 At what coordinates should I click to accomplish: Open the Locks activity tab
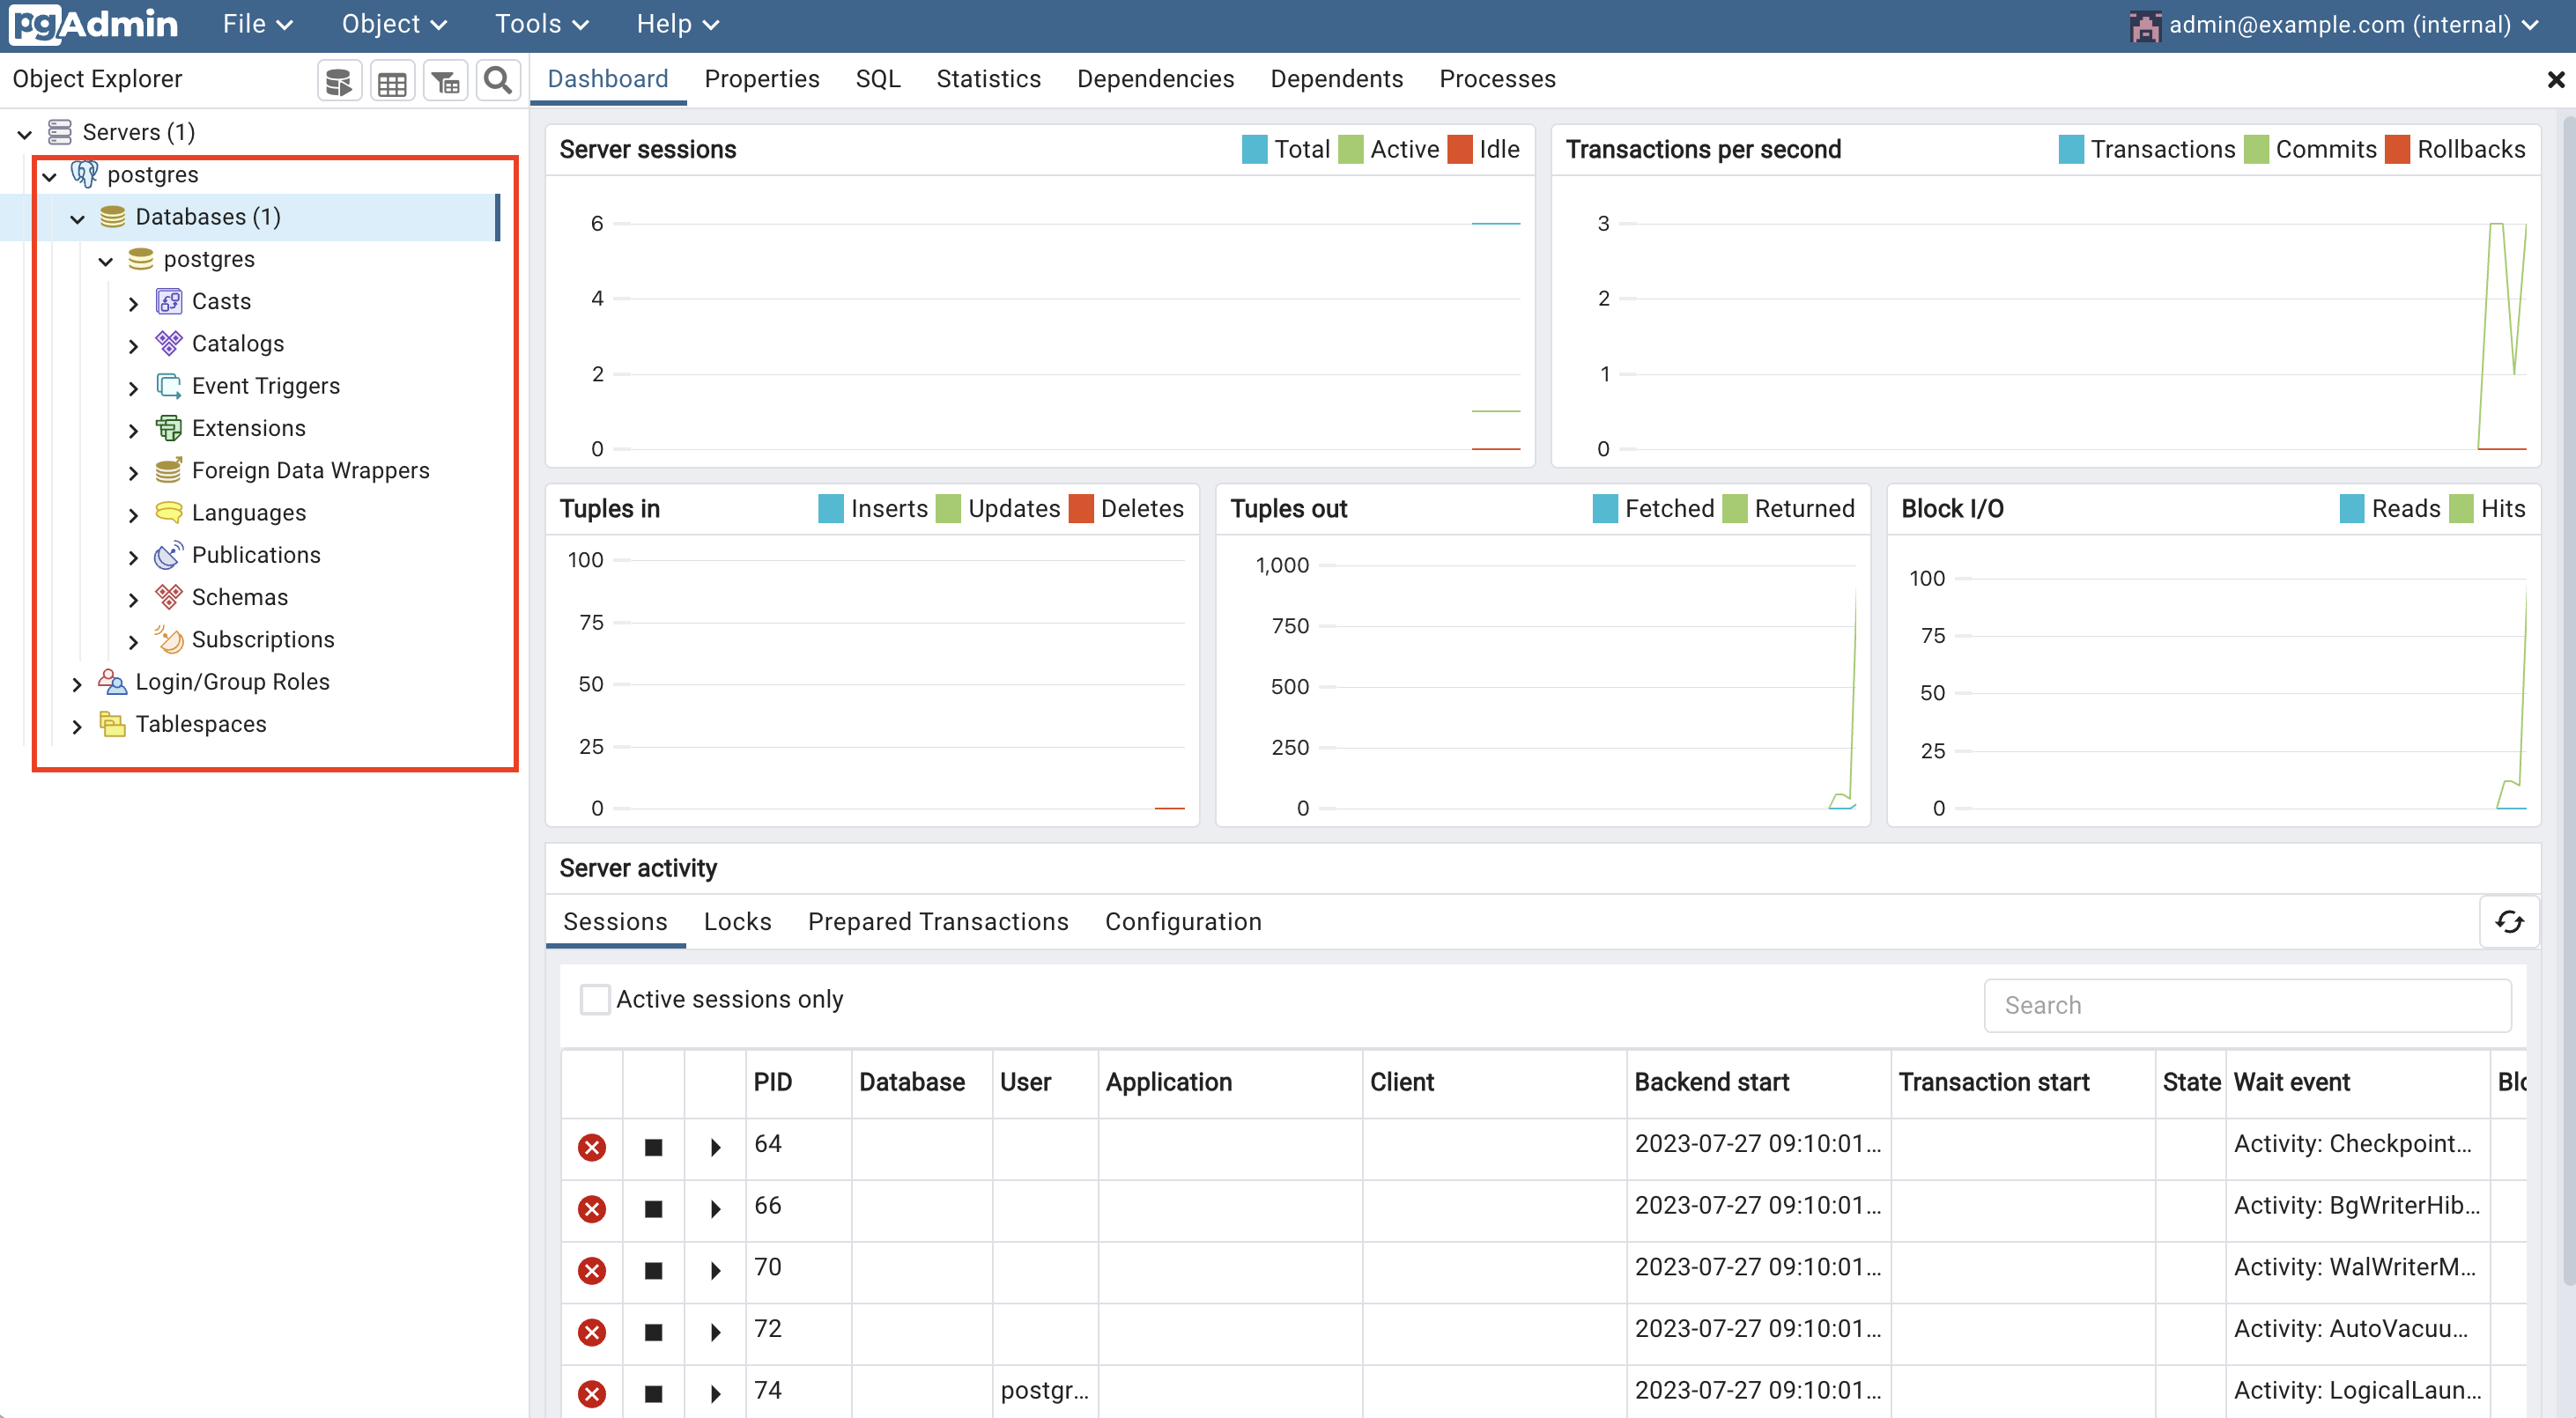[737, 922]
